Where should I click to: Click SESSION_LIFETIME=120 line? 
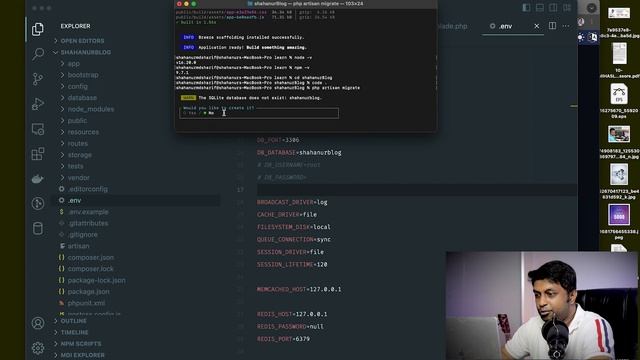click(292, 265)
